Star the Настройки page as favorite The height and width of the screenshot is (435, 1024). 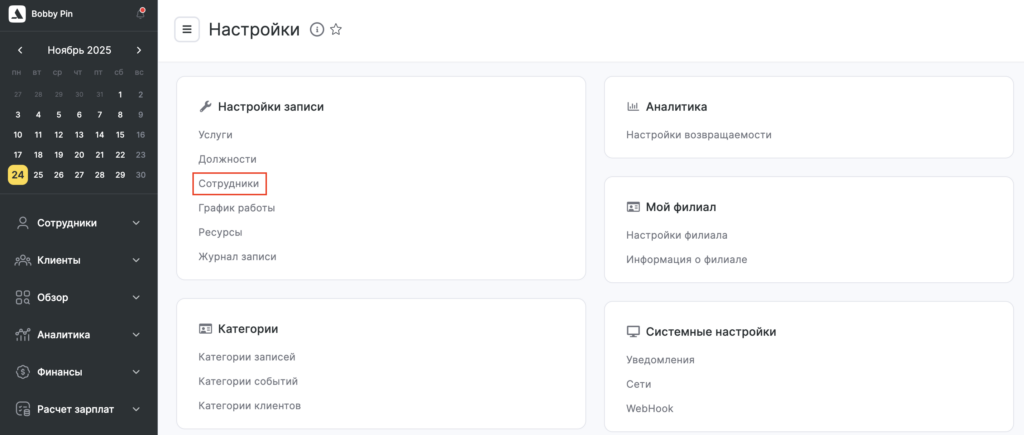336,30
